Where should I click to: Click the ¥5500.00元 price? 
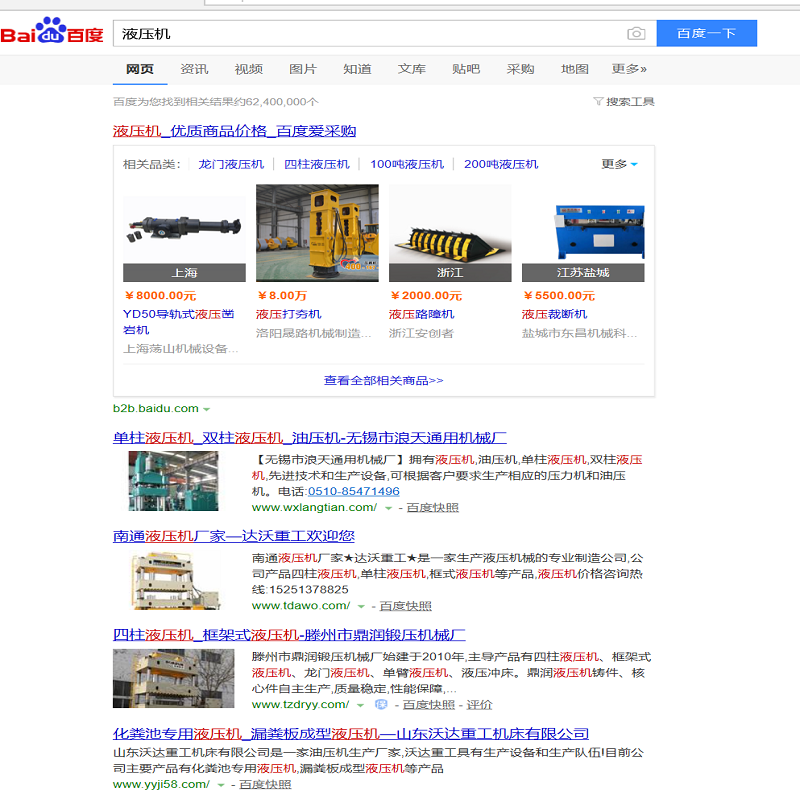click(x=559, y=295)
